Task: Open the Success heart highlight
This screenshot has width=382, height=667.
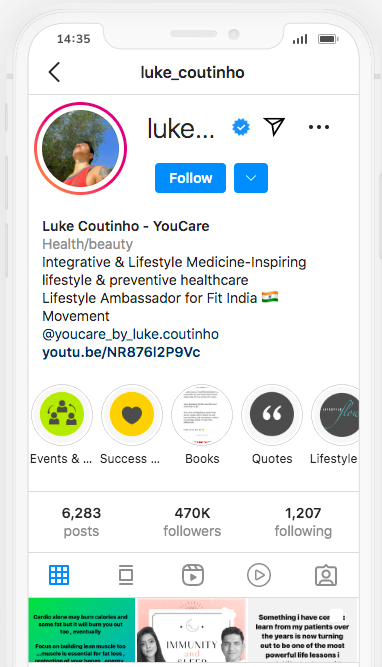Action: (132, 414)
